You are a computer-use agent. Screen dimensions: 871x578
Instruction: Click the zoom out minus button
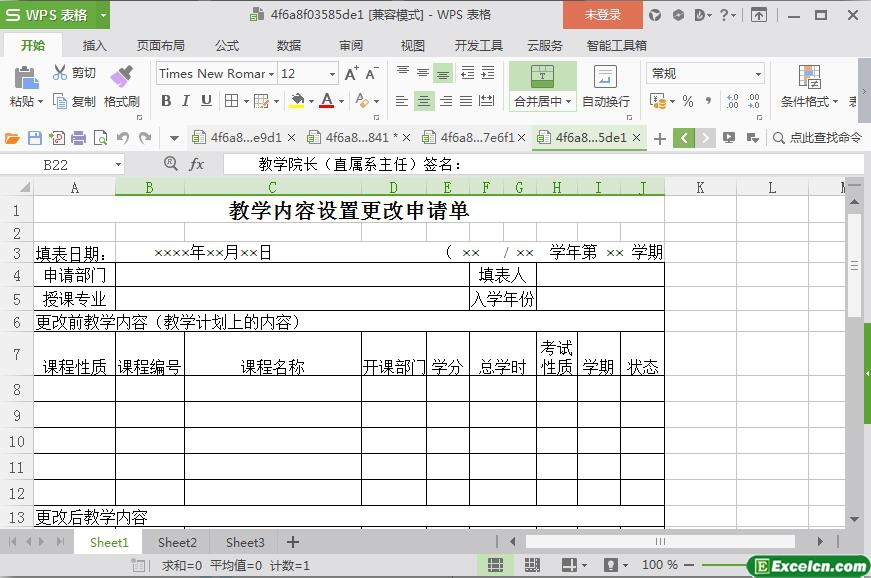coord(689,565)
